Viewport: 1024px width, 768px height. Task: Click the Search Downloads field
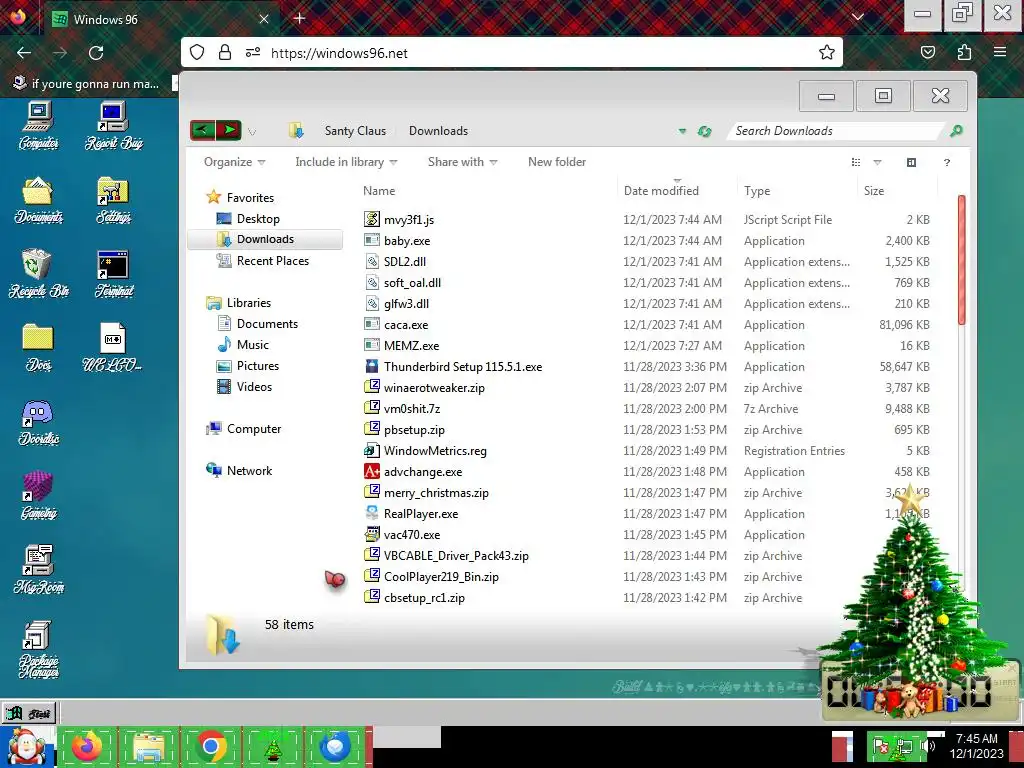click(835, 131)
